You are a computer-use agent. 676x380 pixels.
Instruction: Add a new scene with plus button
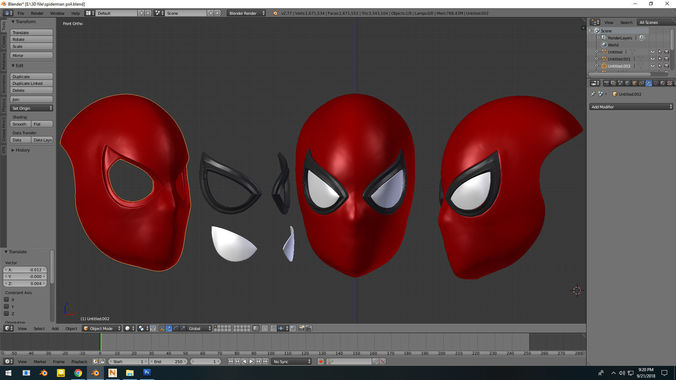(x=211, y=13)
